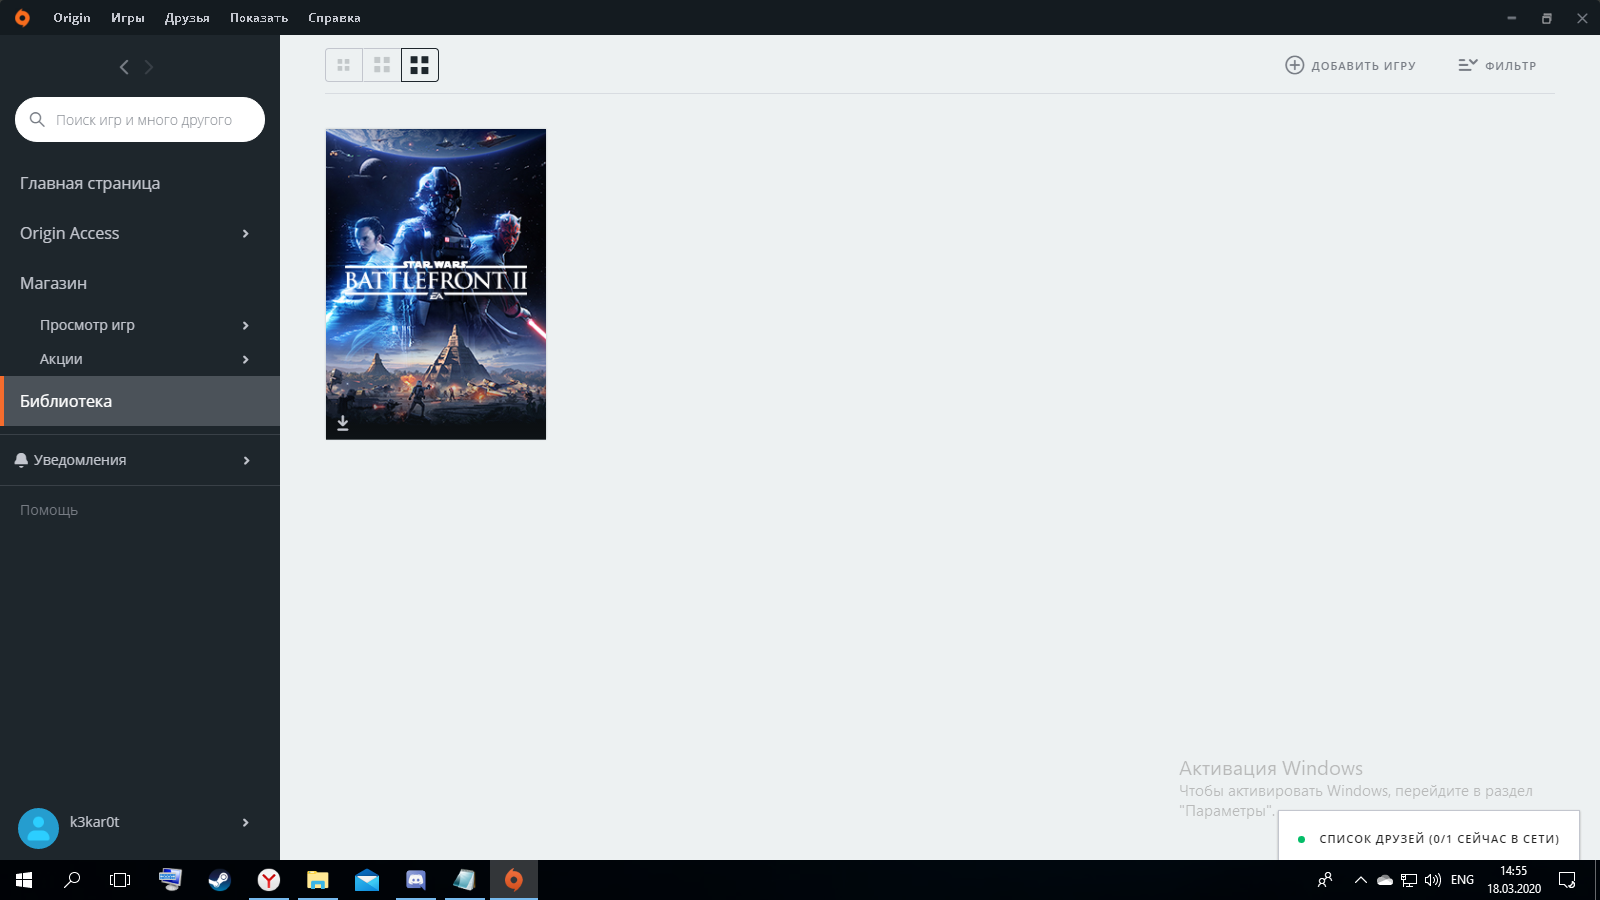Open the Windows notification center

tap(1567, 880)
